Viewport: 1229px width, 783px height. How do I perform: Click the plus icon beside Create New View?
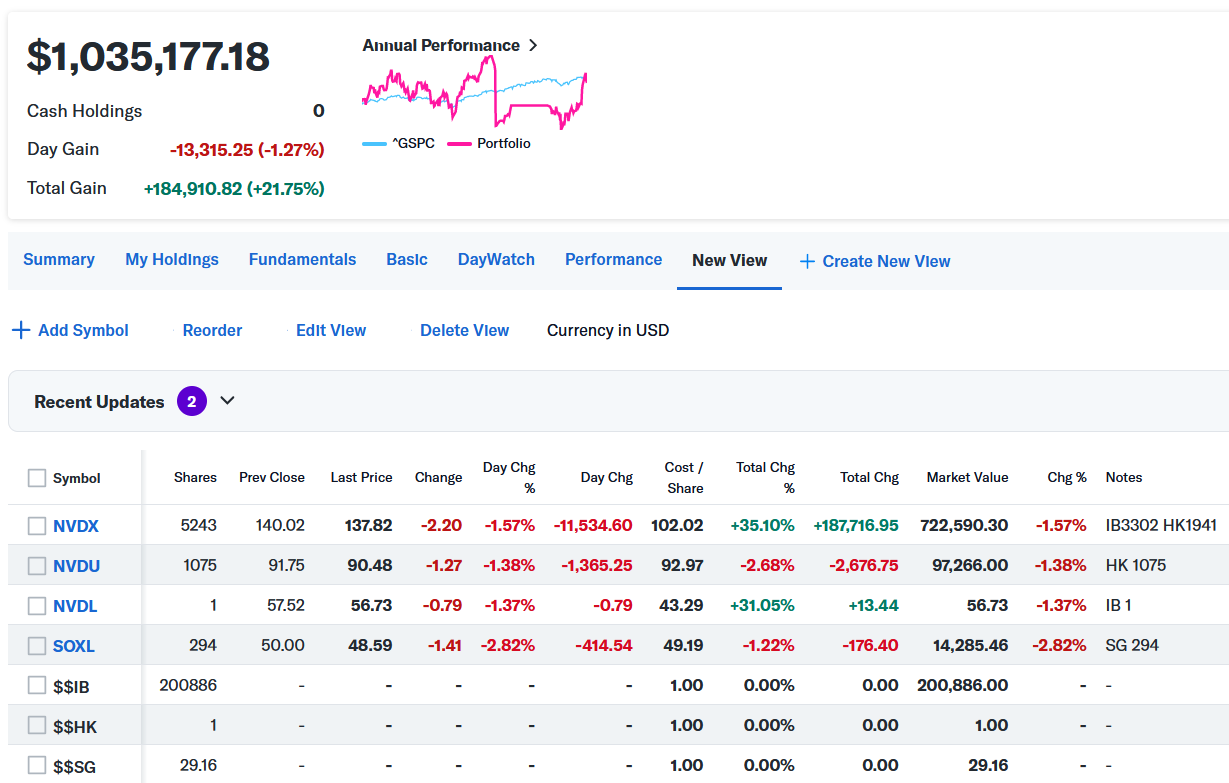(x=807, y=261)
